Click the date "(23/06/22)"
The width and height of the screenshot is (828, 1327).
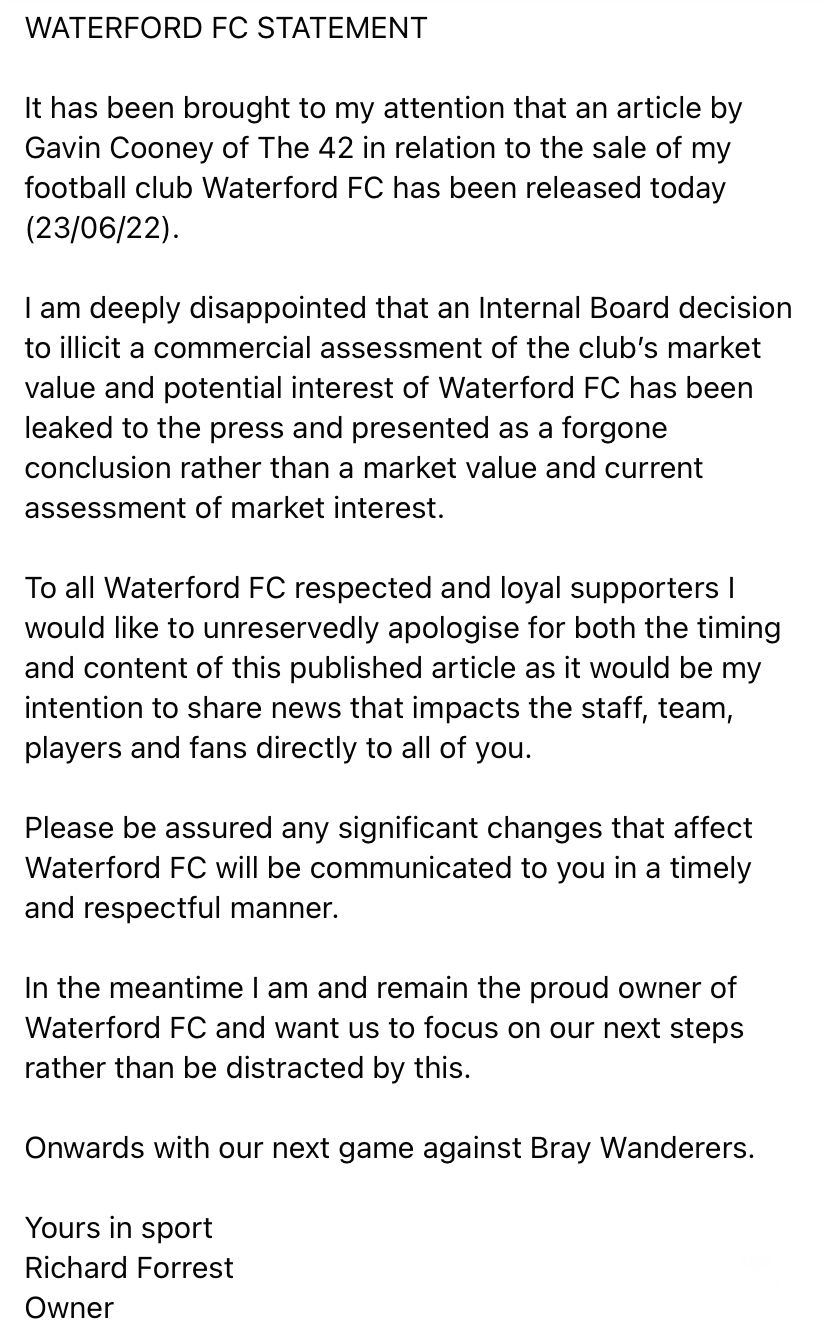click(x=103, y=228)
